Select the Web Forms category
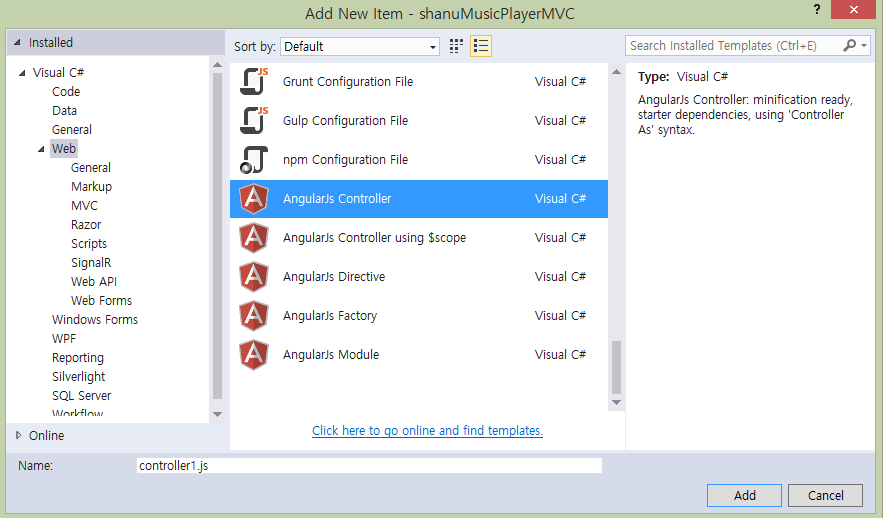Viewport: 883px width, 518px height. point(101,301)
